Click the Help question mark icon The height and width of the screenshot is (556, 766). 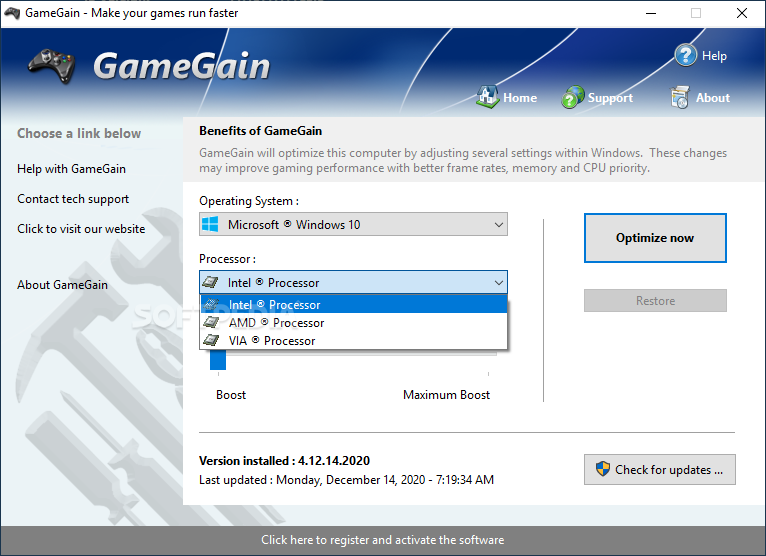click(x=685, y=55)
